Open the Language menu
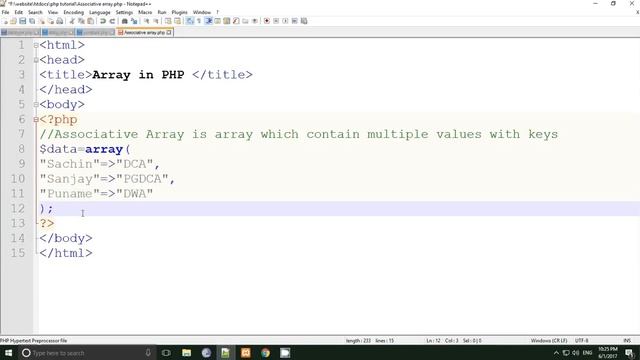This screenshot has width=640, height=360. [100, 12]
